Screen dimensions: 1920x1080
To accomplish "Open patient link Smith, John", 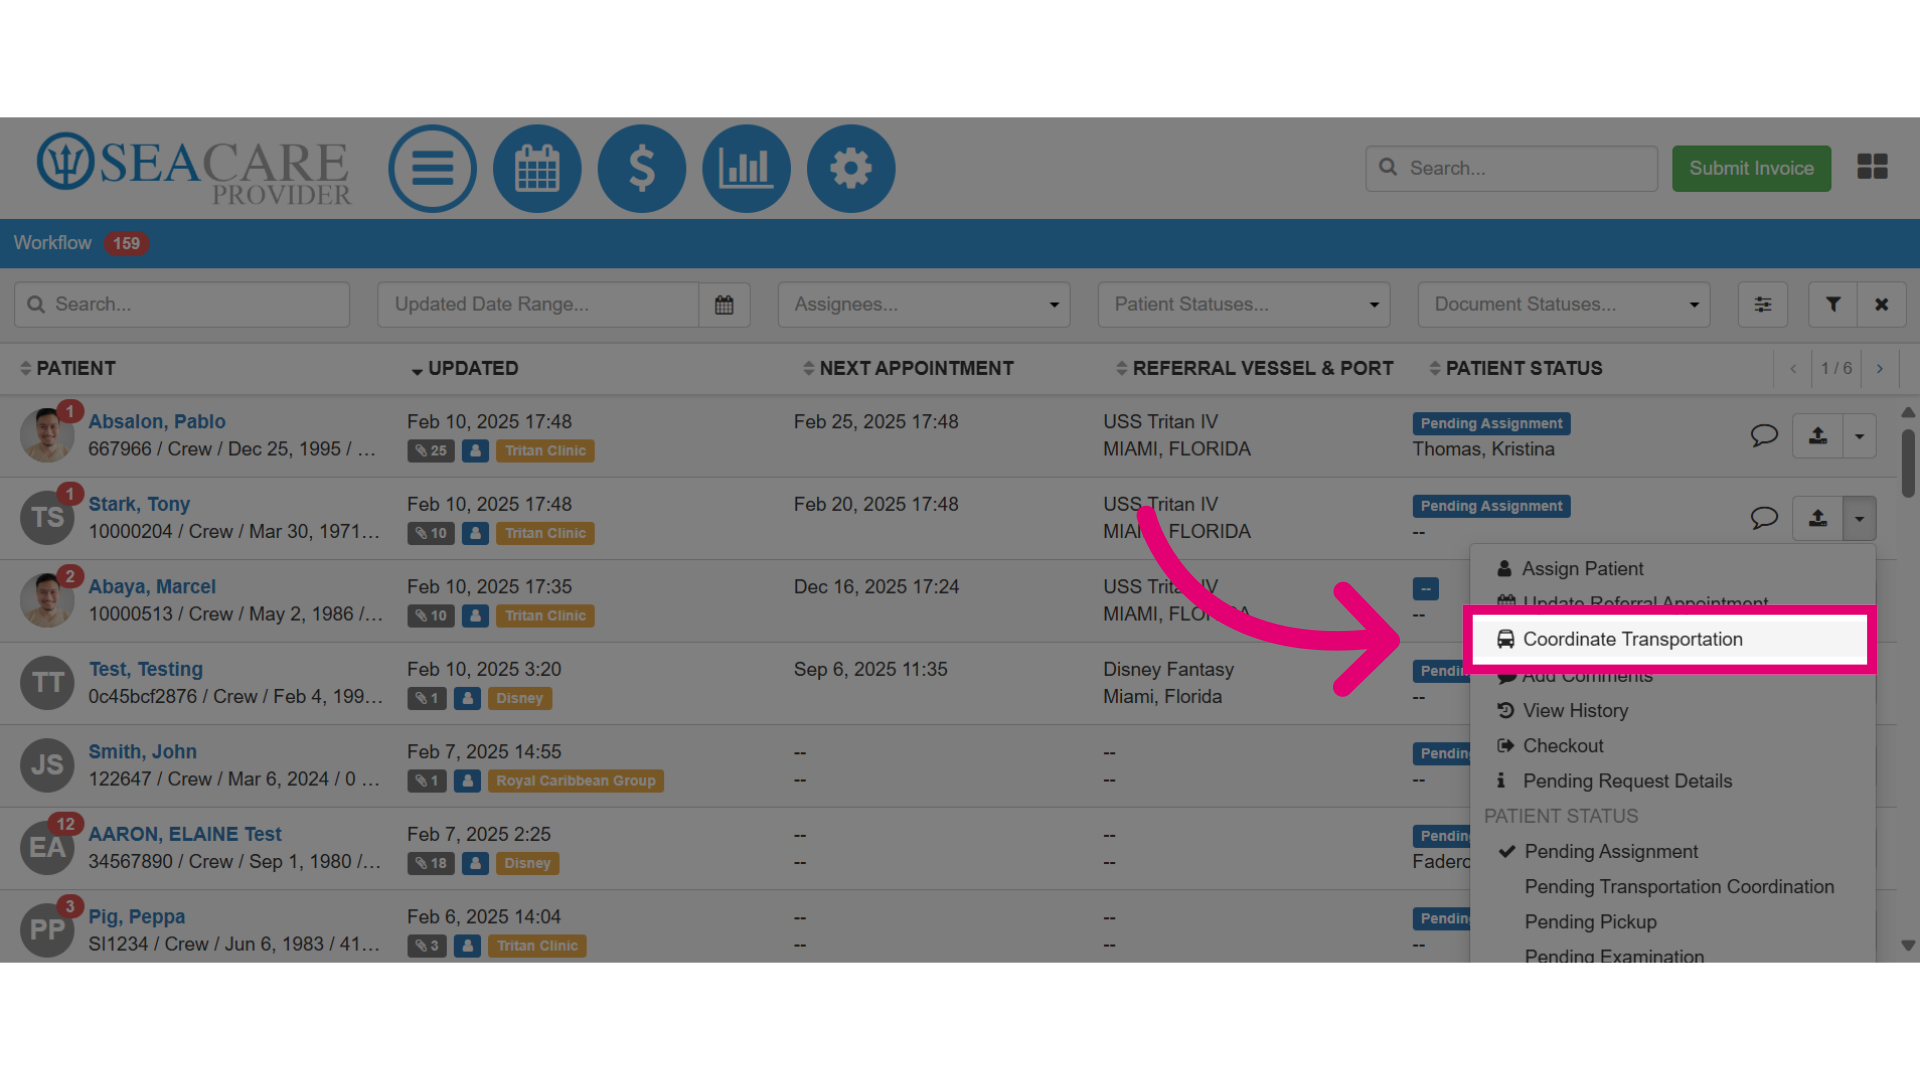I will [x=143, y=752].
